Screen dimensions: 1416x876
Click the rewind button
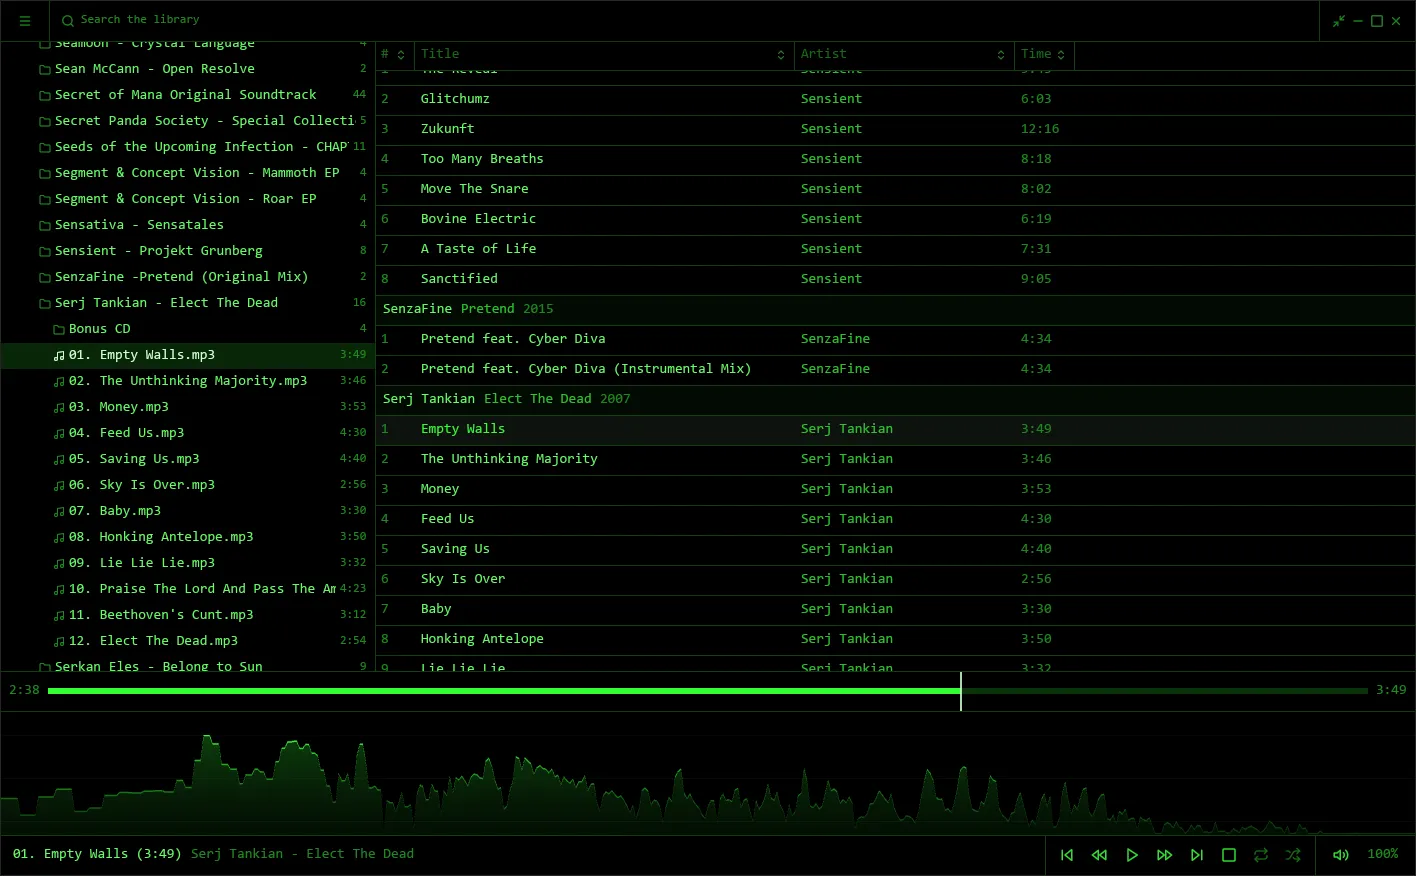[x=1099, y=855]
